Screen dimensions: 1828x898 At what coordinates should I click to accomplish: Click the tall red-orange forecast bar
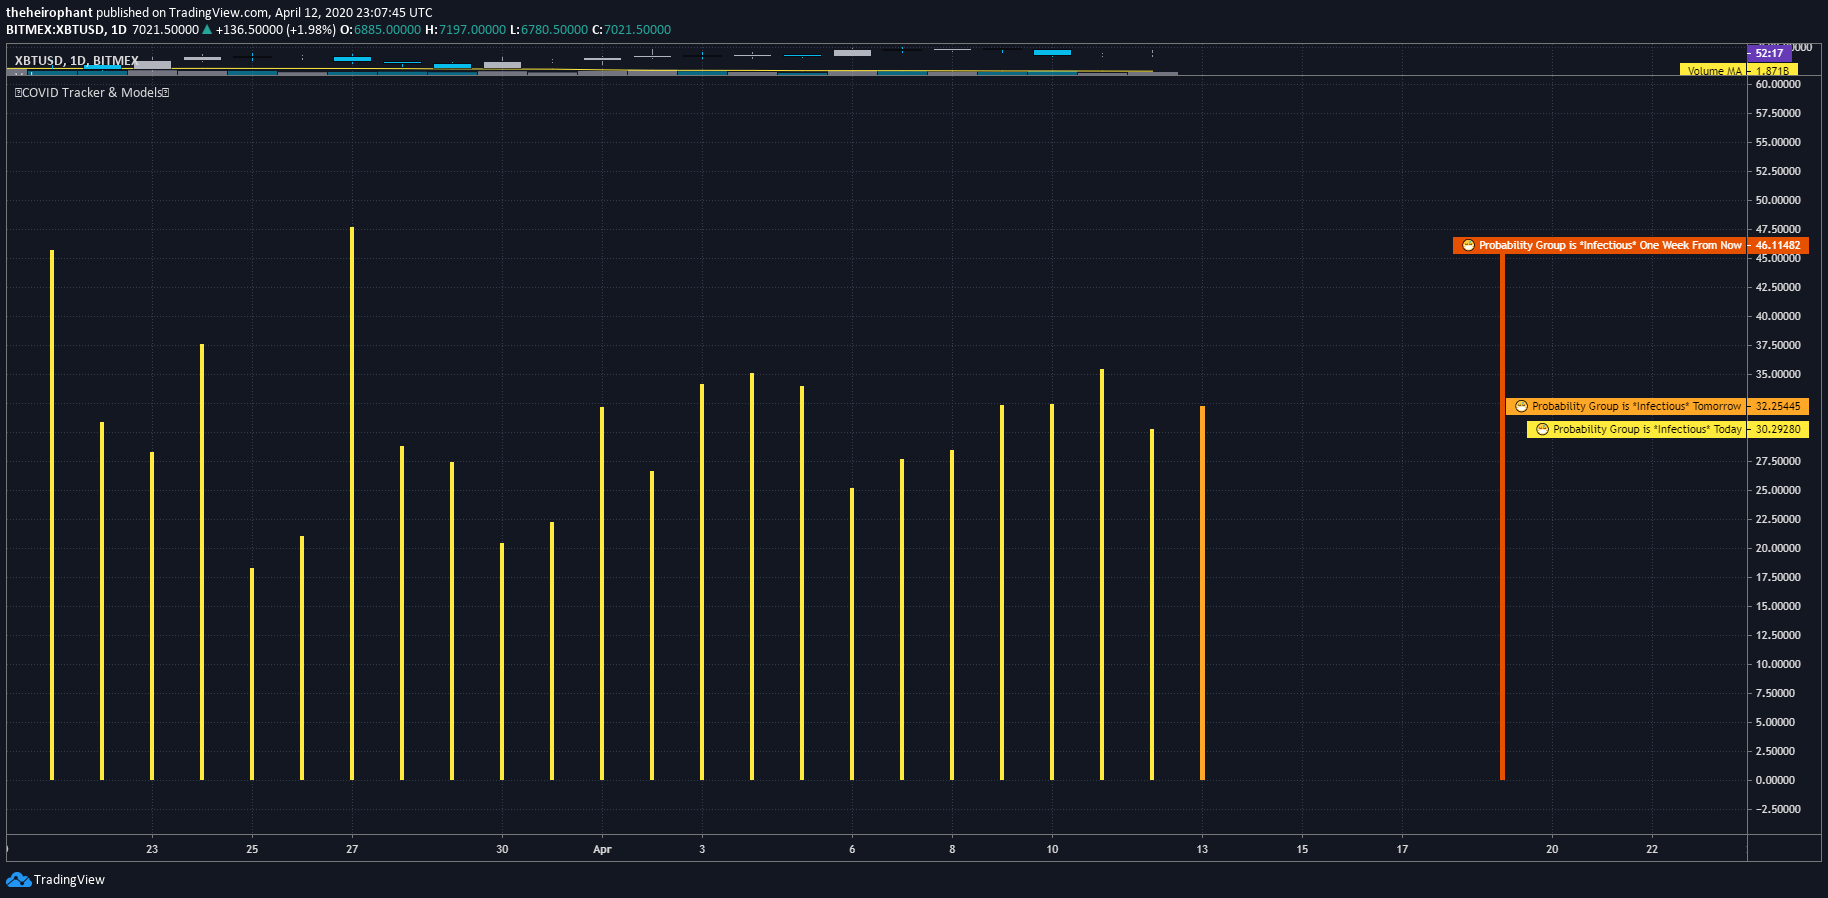pos(1502,516)
